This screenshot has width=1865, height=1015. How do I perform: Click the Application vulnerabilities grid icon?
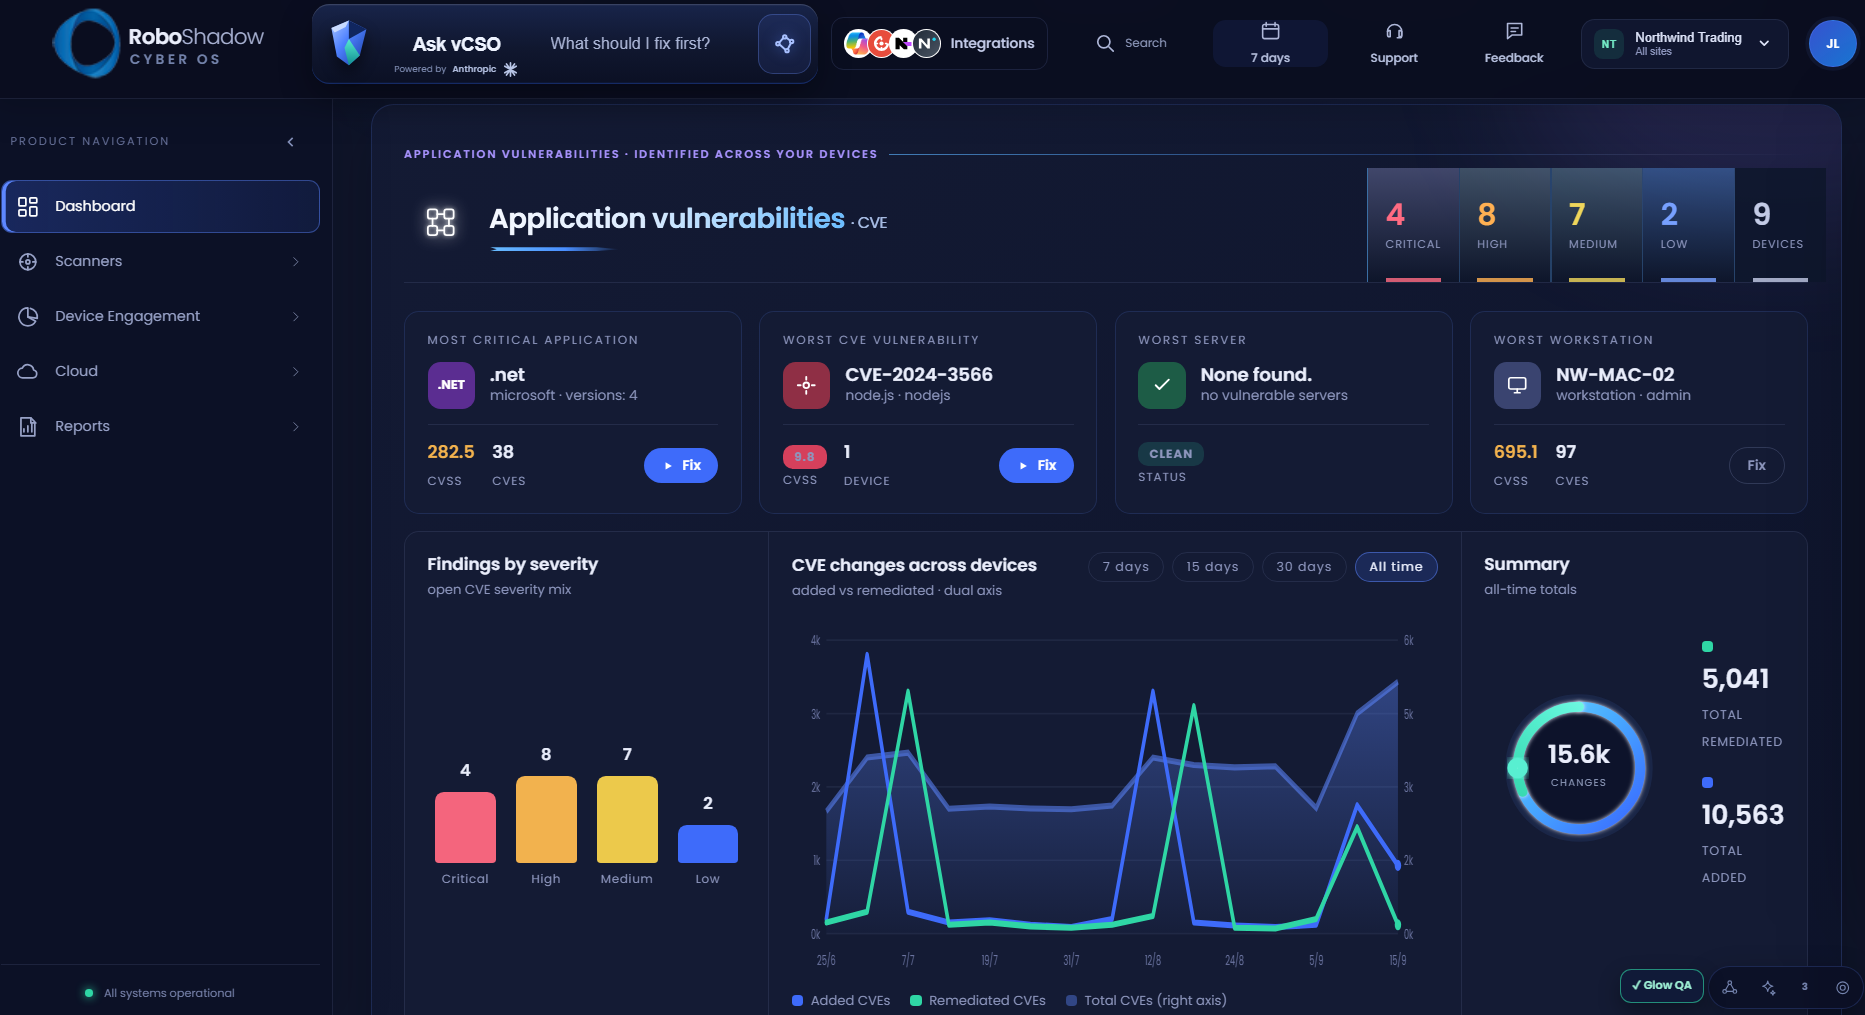[x=441, y=222]
